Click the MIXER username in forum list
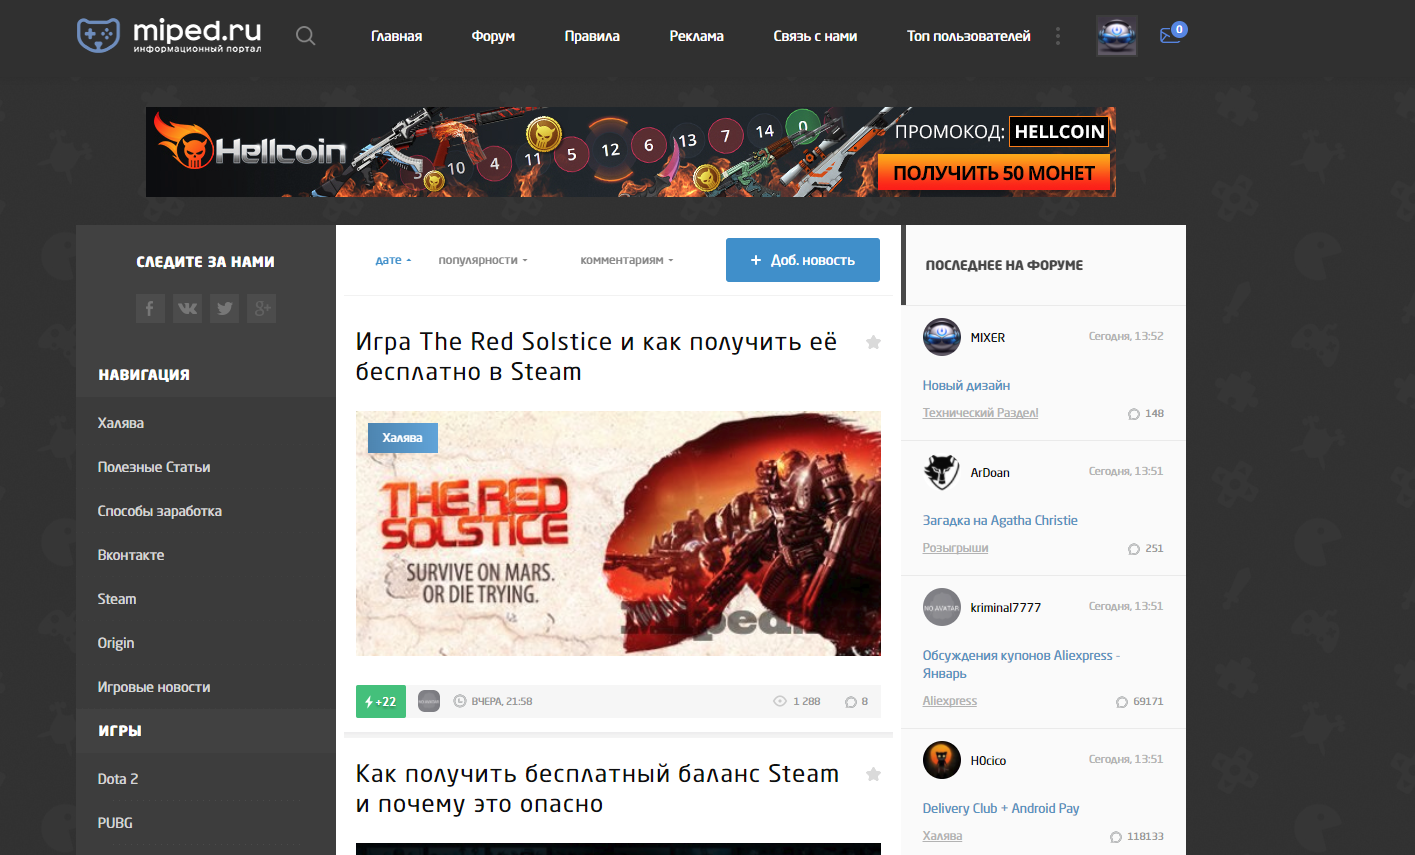The width and height of the screenshot is (1415, 855). 988,338
